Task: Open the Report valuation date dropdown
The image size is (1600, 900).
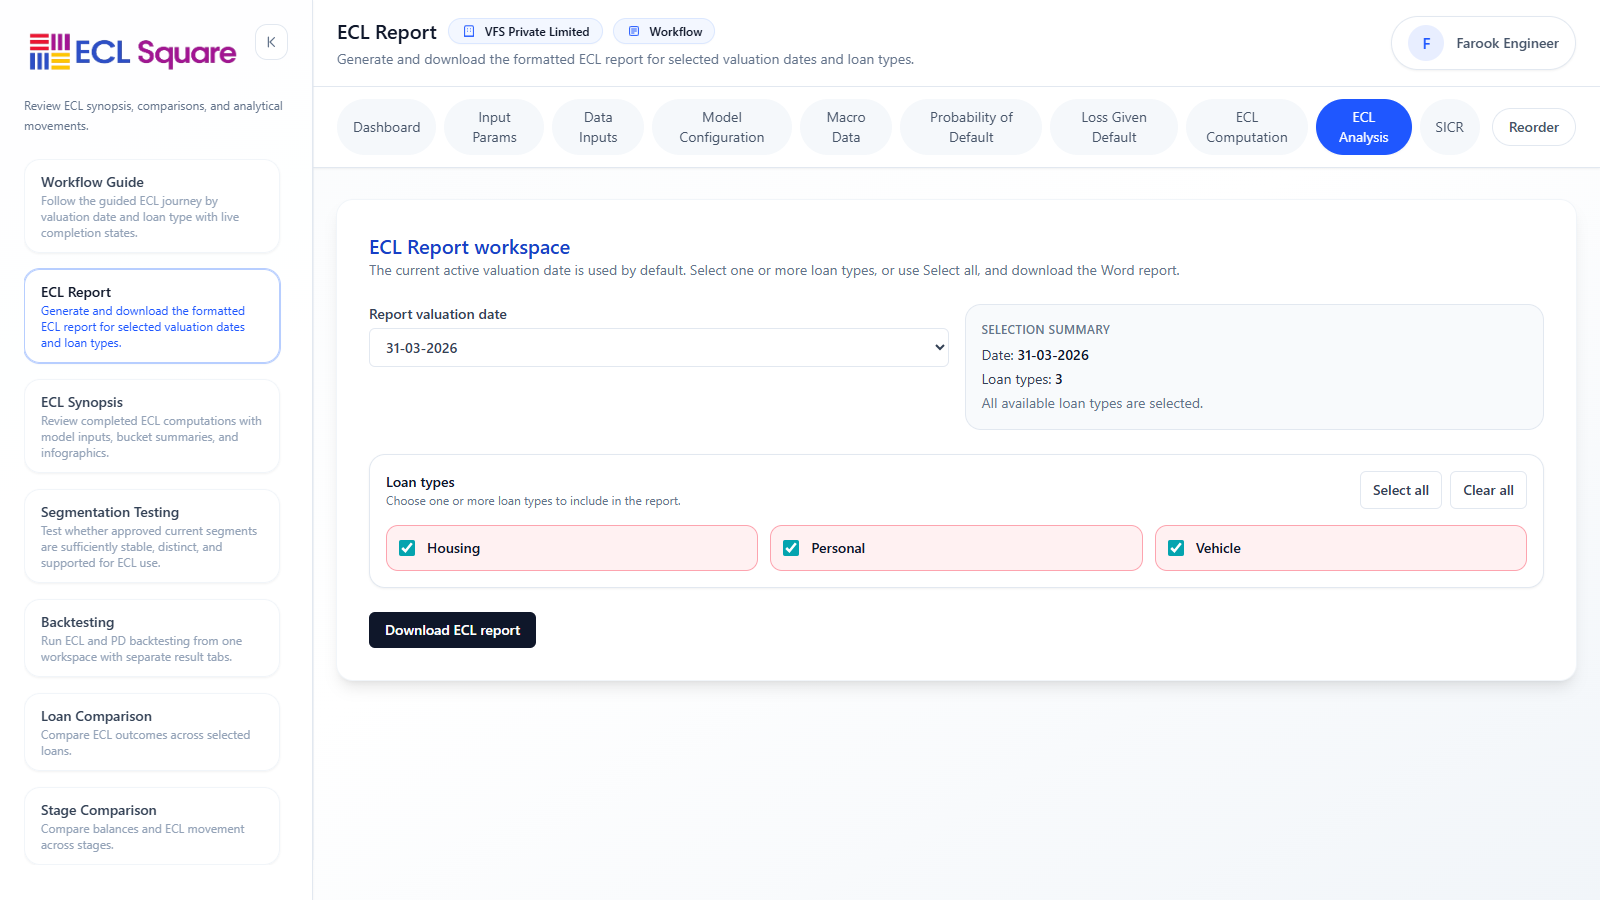Action: pyautogui.click(x=659, y=348)
